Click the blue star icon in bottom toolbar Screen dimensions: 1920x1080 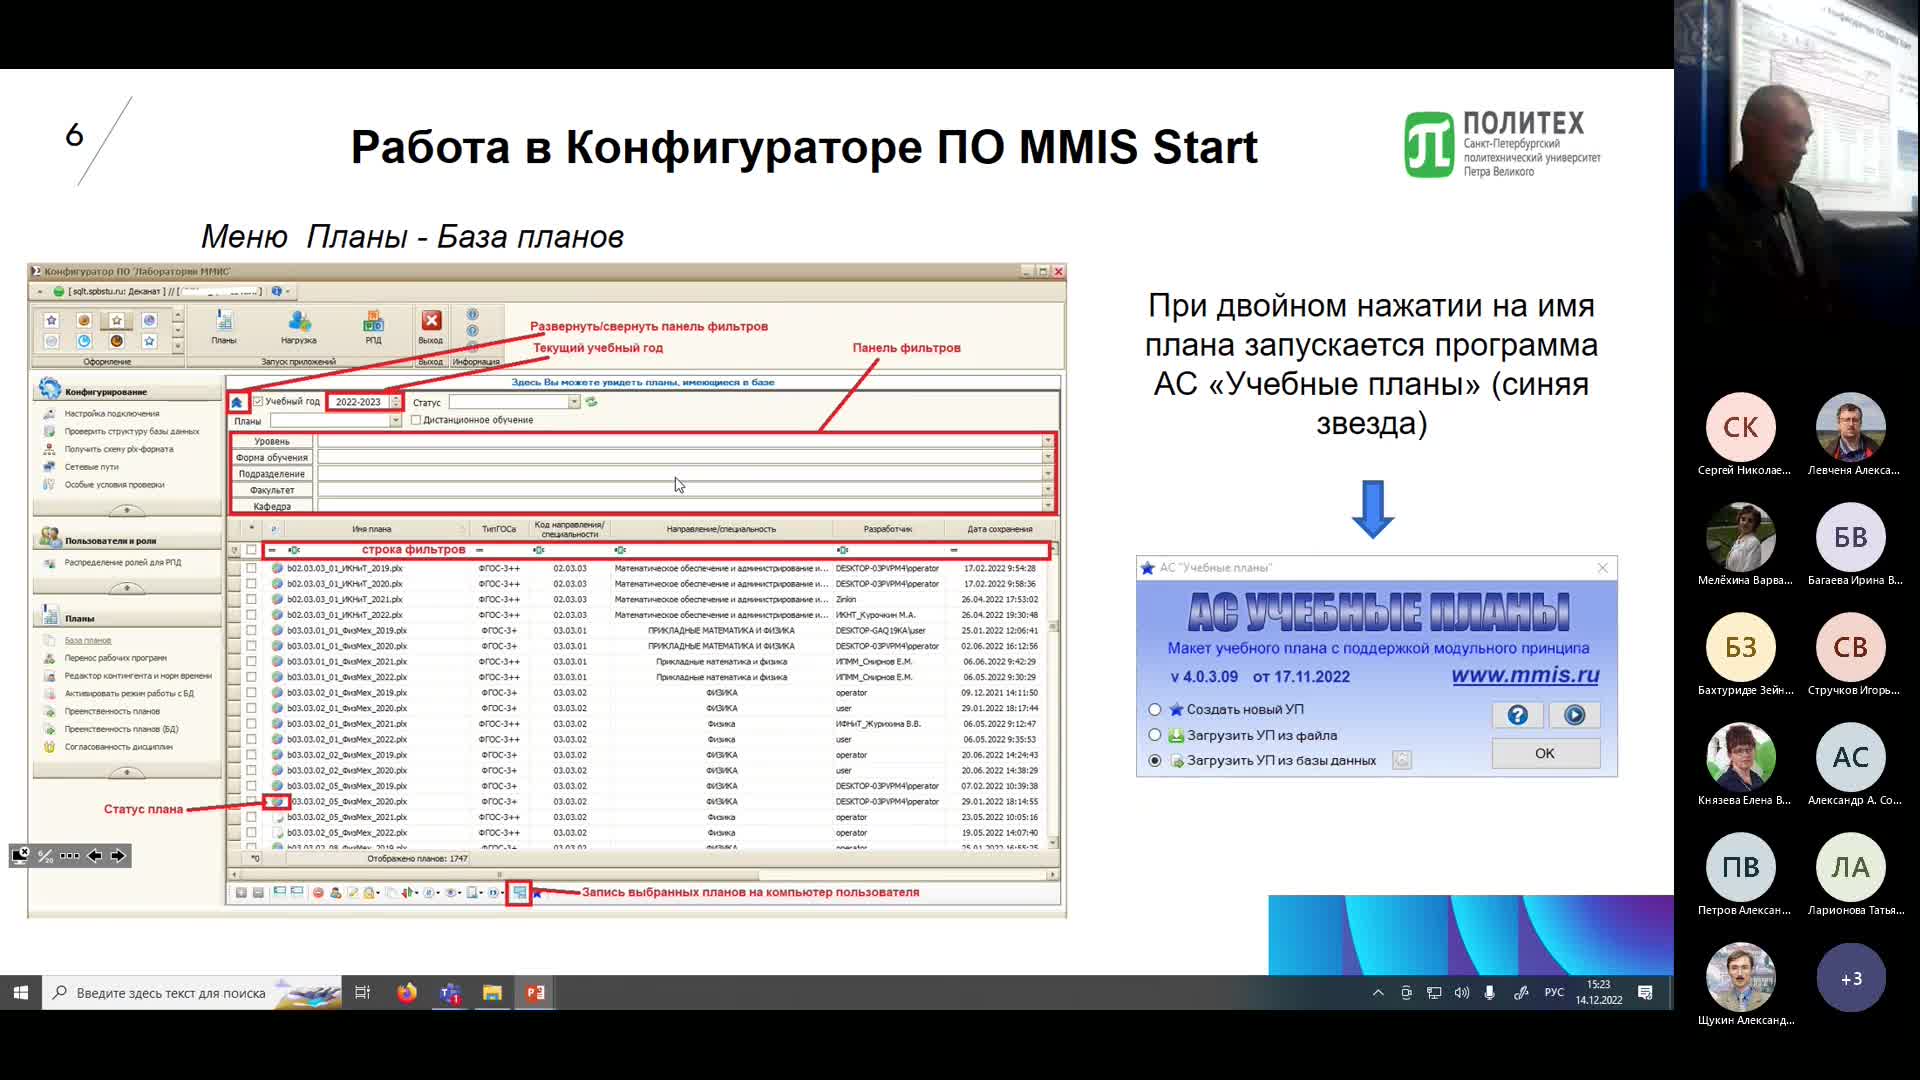(x=538, y=893)
